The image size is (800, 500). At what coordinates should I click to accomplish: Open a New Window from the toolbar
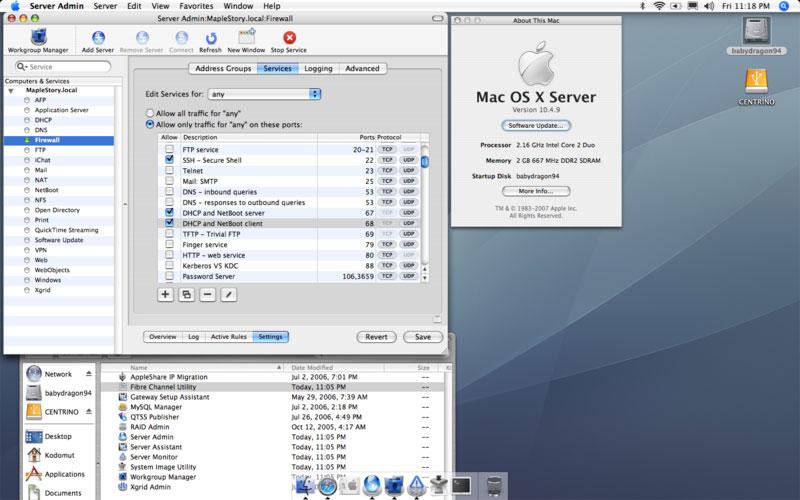pos(246,41)
